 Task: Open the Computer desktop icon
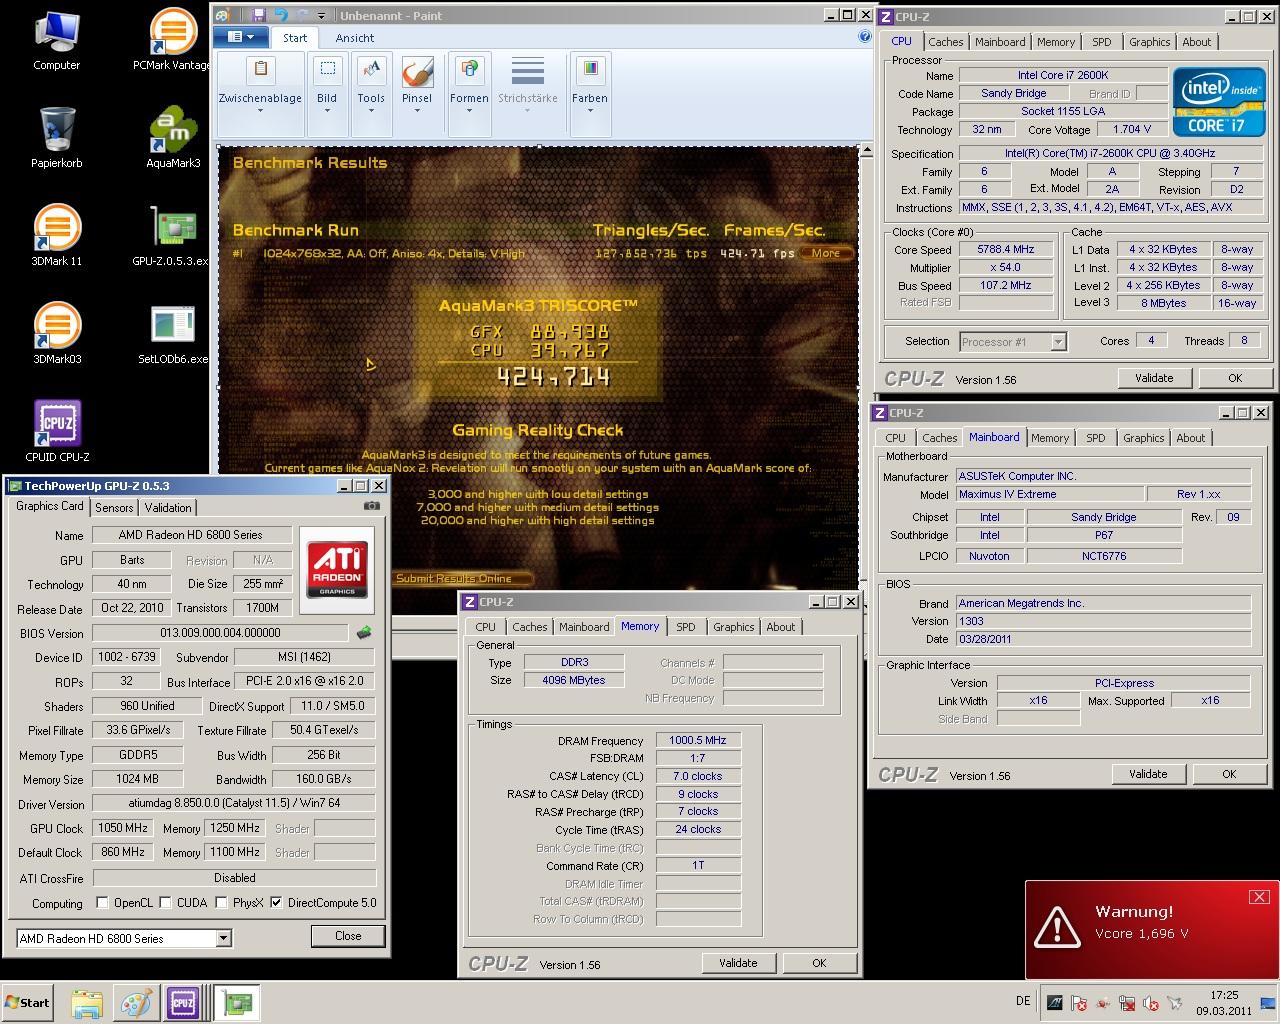pyautogui.click(x=57, y=40)
